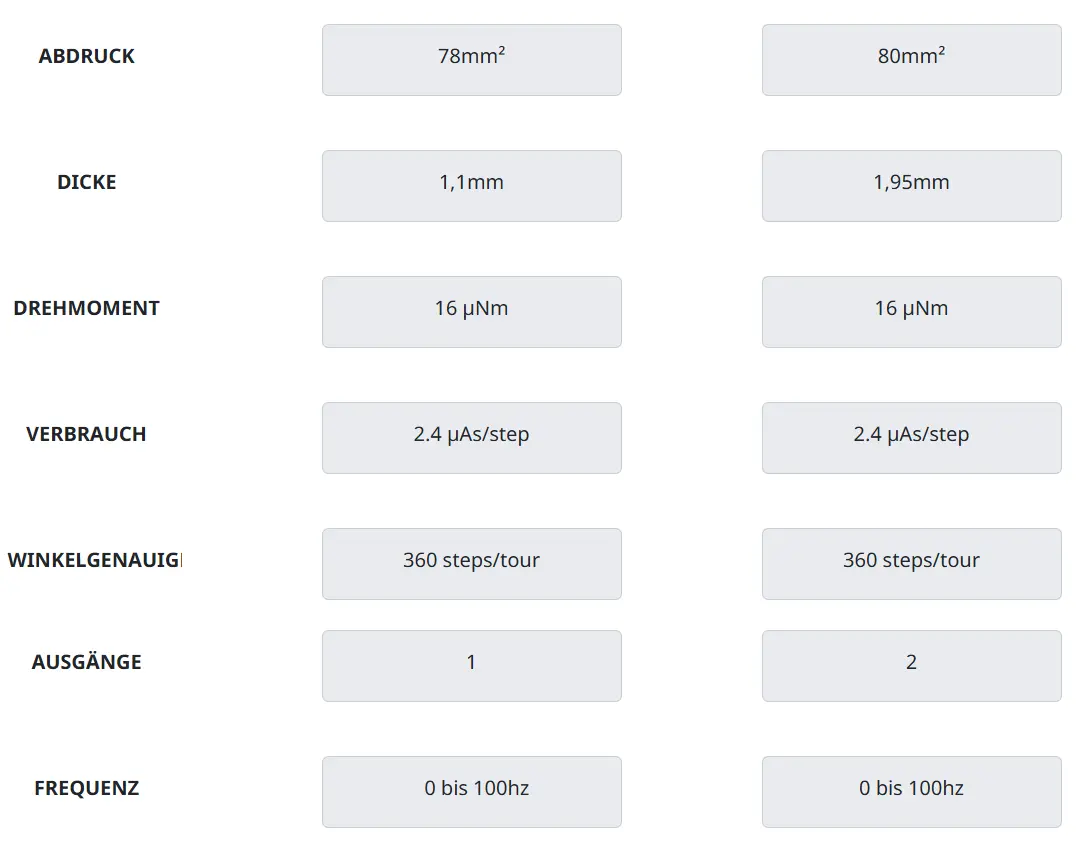Click the Ausgänge box showing 1
Screen dimensions: 1079x854
click(x=471, y=666)
